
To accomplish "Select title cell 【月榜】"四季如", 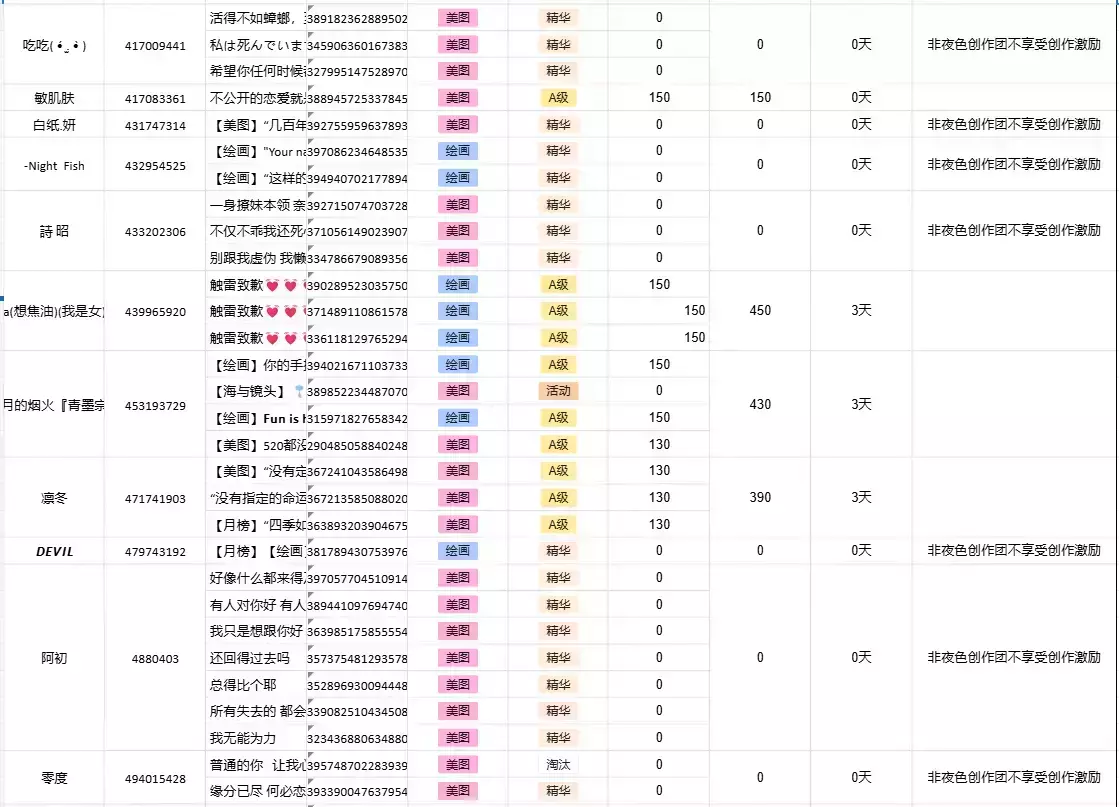I will pos(256,524).
